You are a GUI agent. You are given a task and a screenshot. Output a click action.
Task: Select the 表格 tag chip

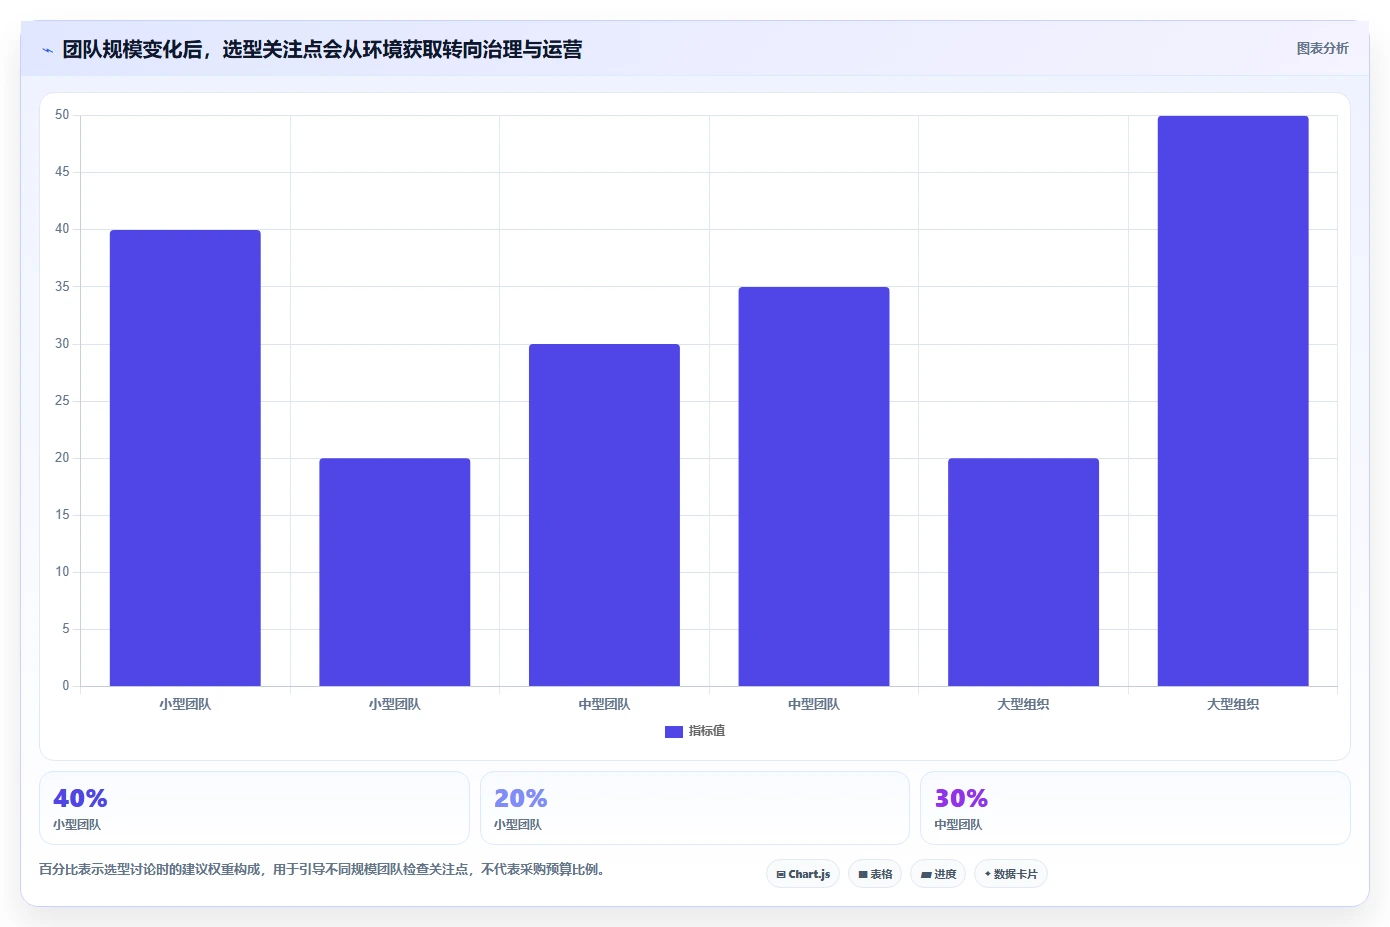point(875,874)
